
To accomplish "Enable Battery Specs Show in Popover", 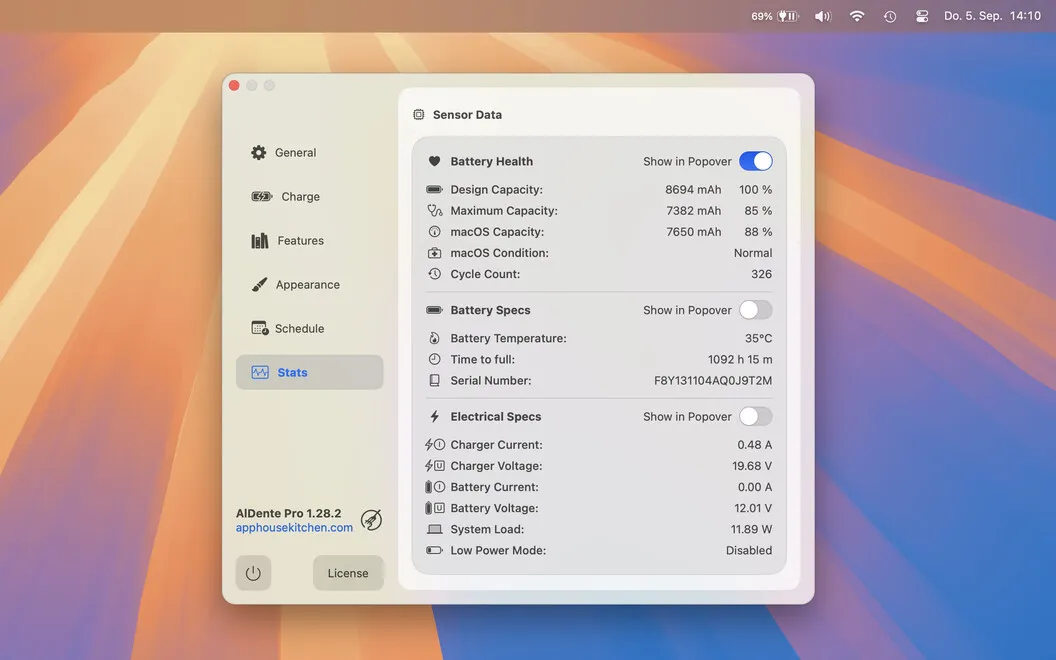I will (x=756, y=310).
